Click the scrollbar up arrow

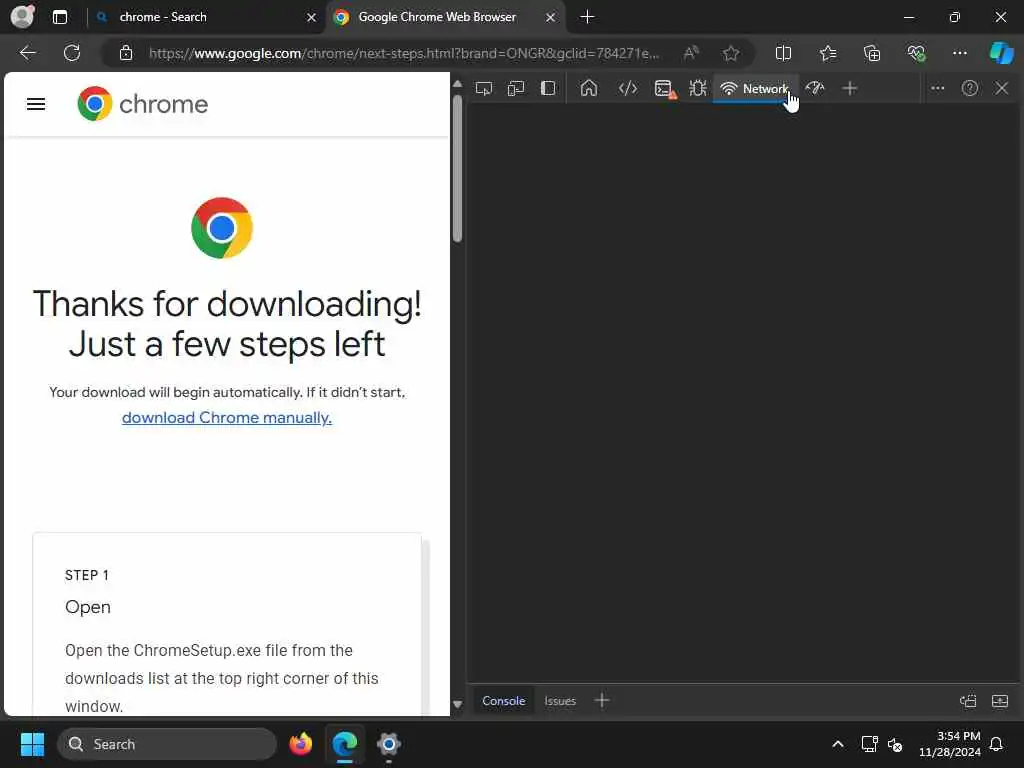457,84
